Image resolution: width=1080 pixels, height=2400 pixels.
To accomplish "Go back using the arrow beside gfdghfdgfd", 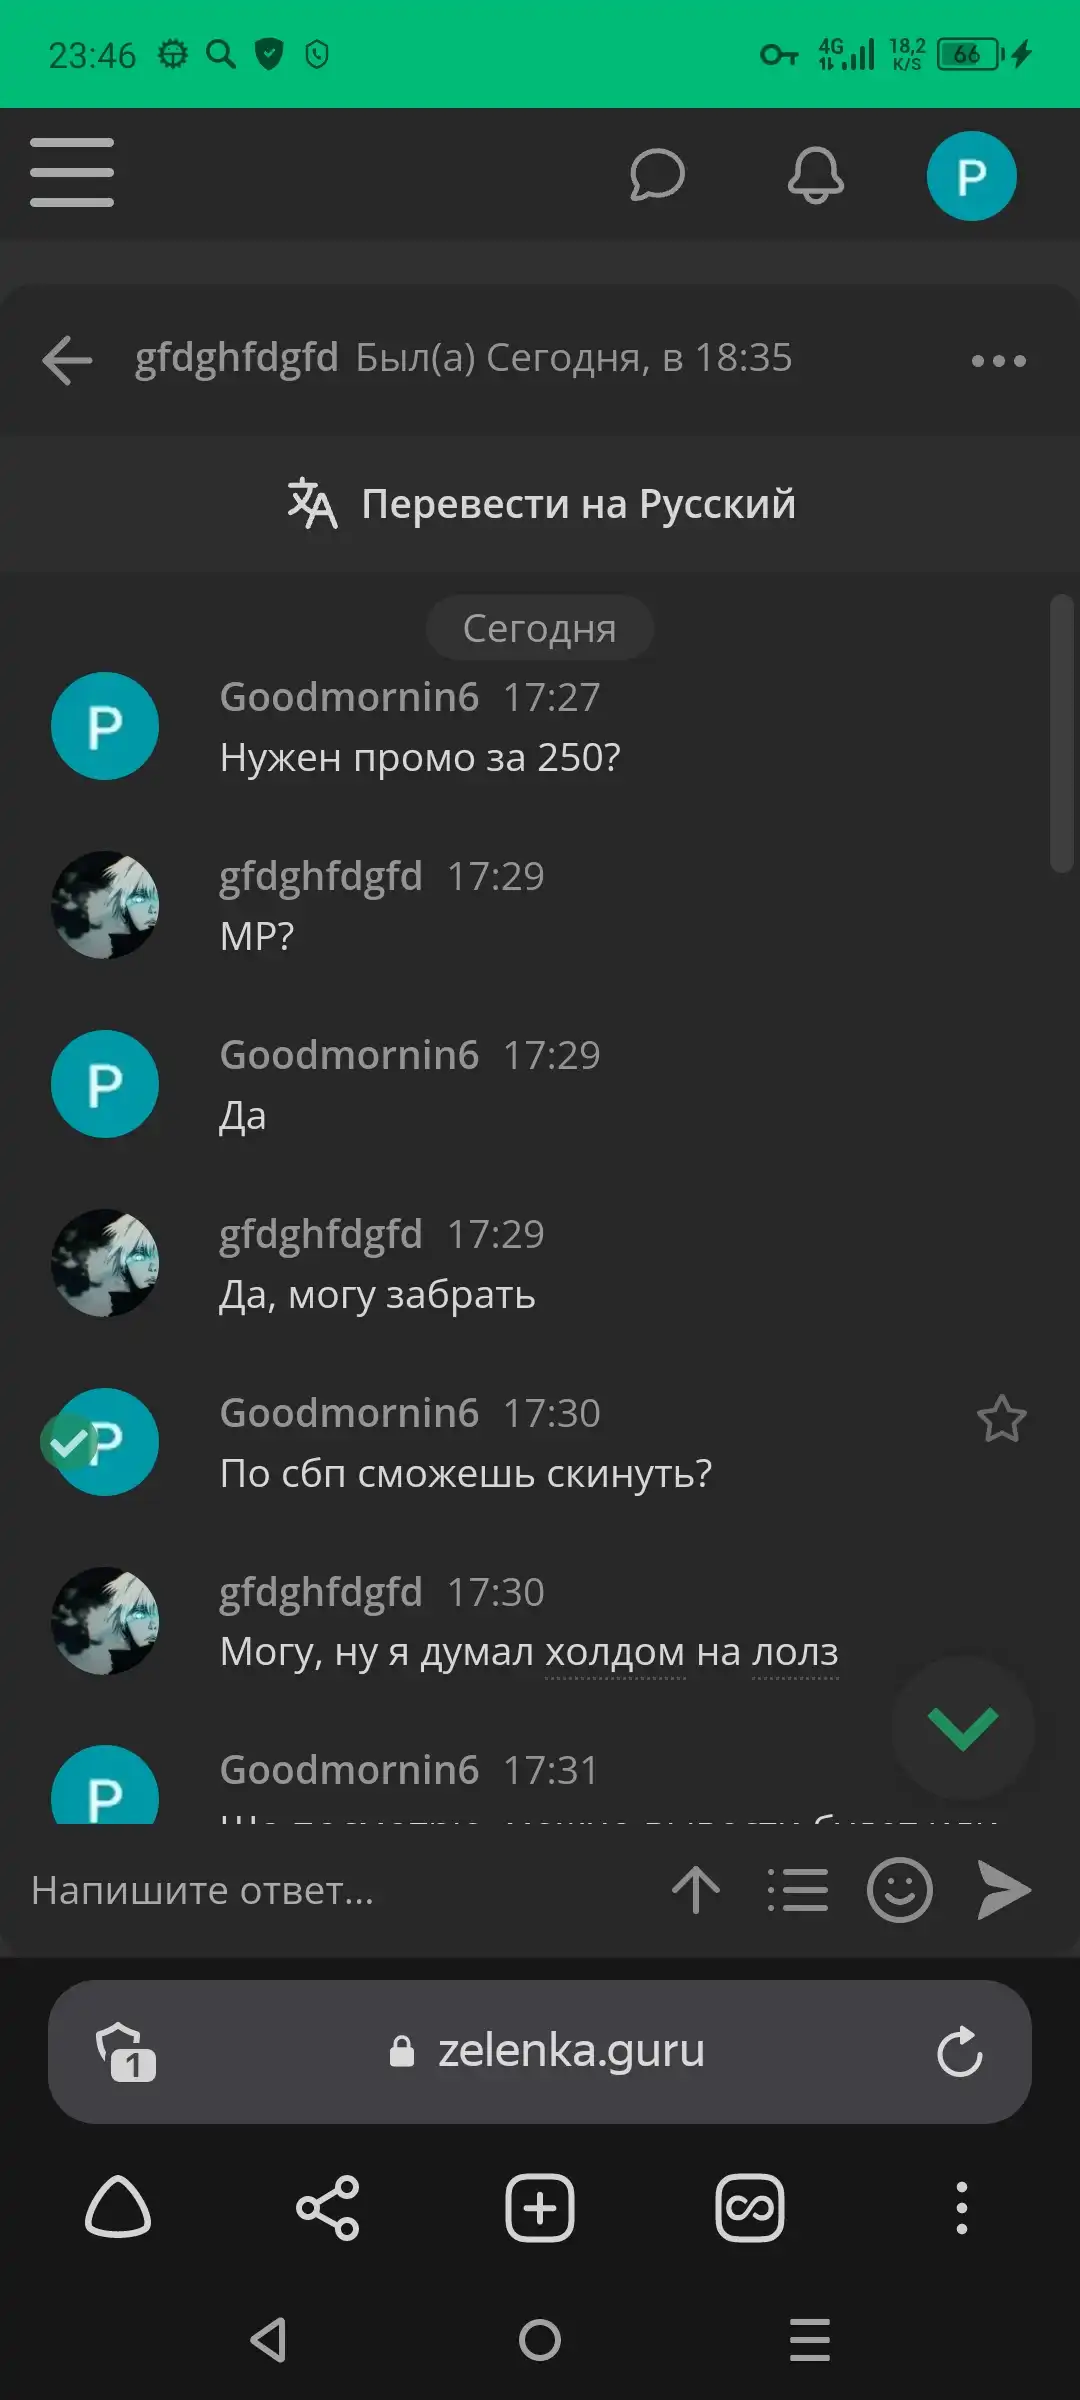I will 67,360.
